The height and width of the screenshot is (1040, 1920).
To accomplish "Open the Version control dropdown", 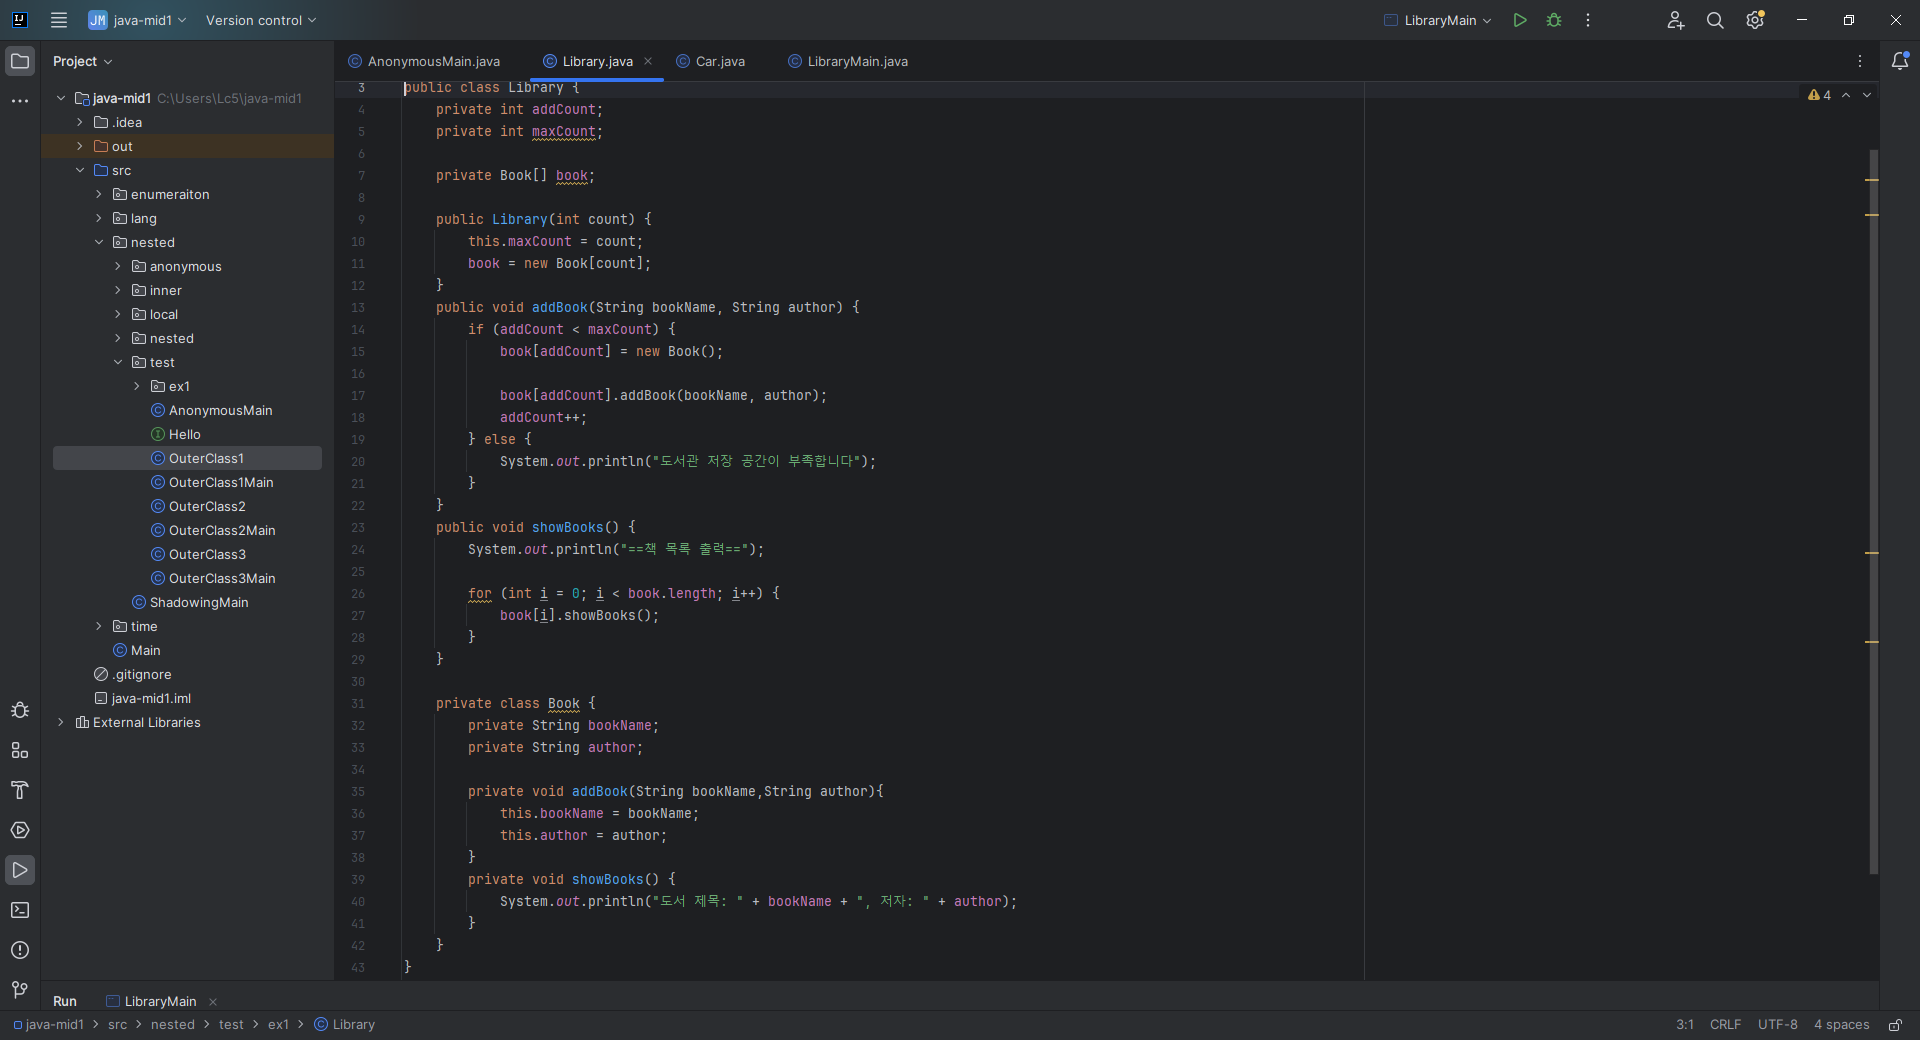I will pos(261,20).
